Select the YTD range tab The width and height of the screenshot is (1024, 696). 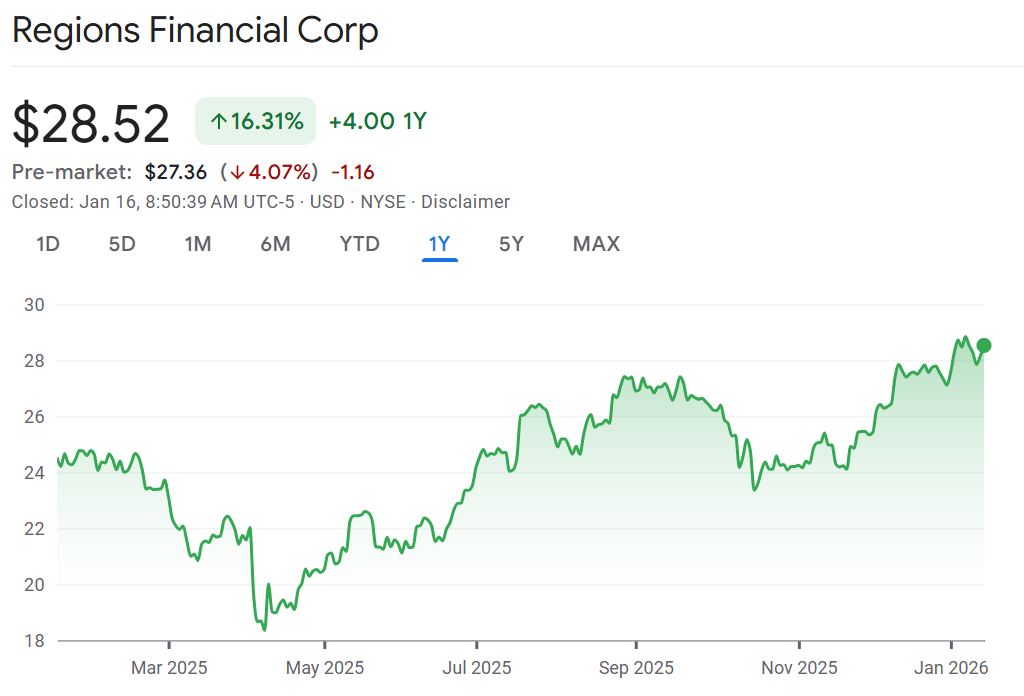(x=359, y=244)
